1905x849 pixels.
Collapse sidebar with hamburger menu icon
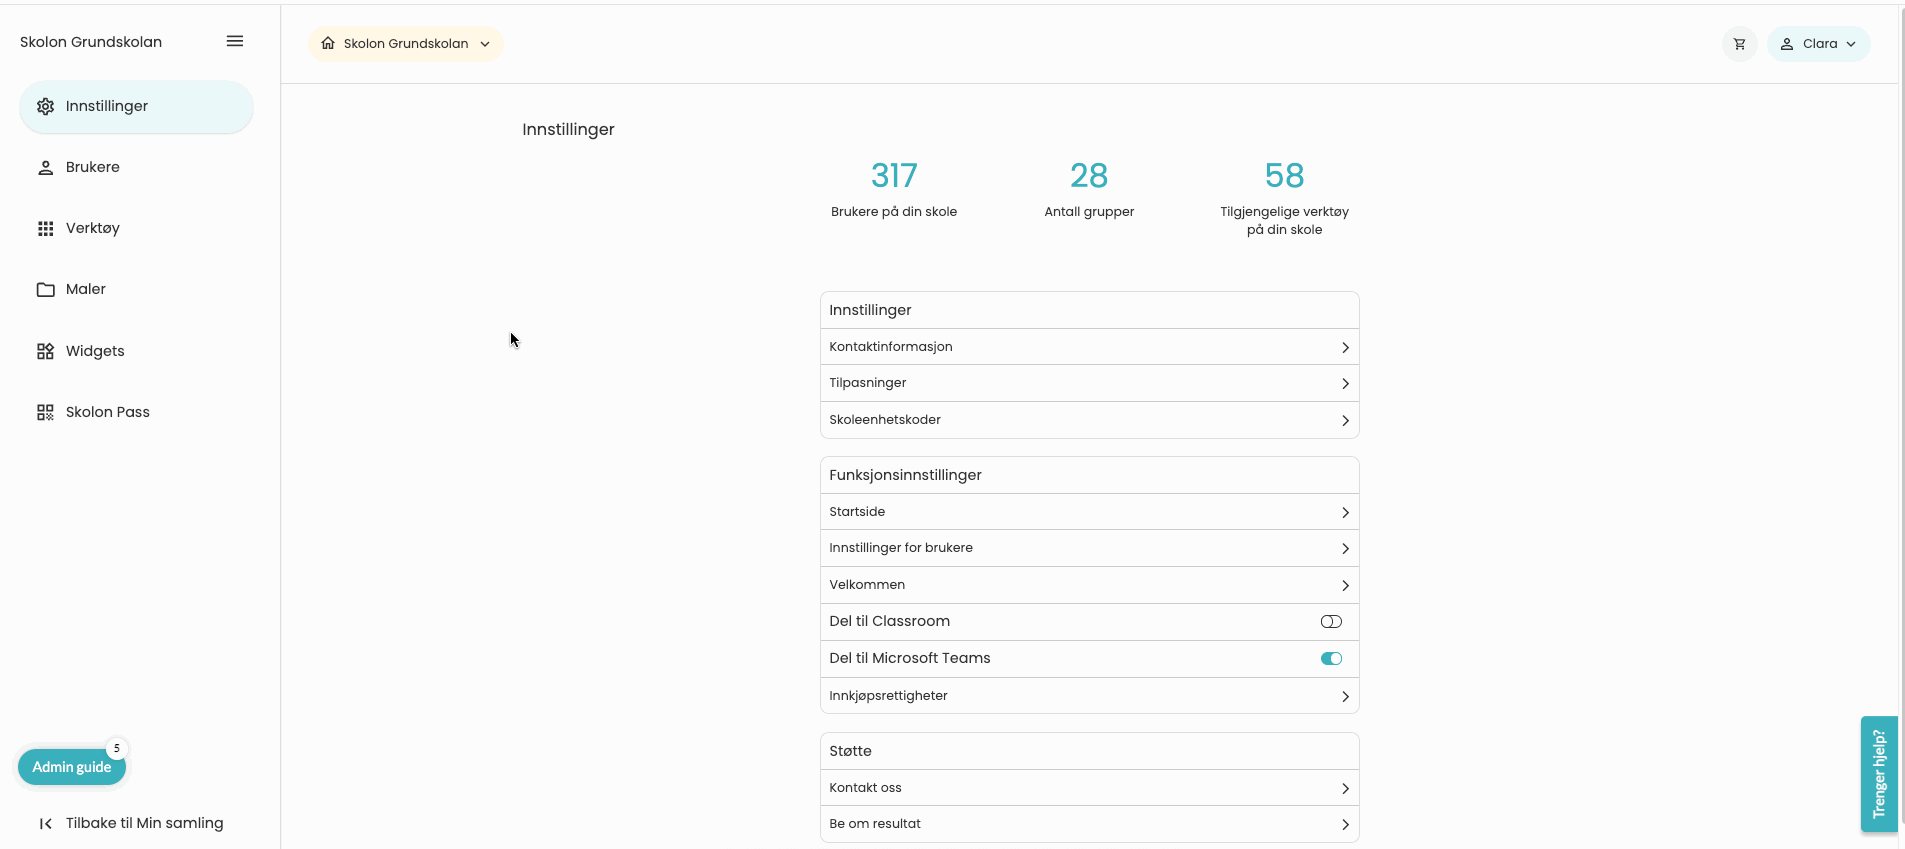(x=235, y=41)
